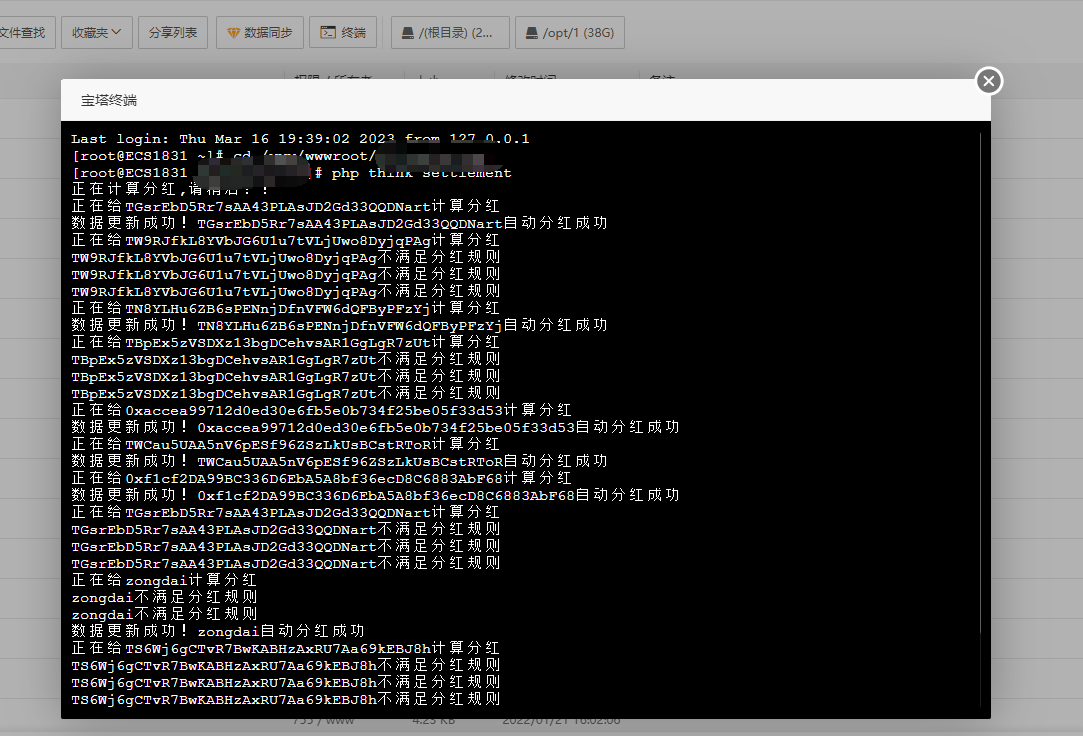The image size is (1083, 736).
Task: Click the 正在给TBpEx5zVSDXz 计算分红 line
Action: pyautogui.click(x=285, y=342)
